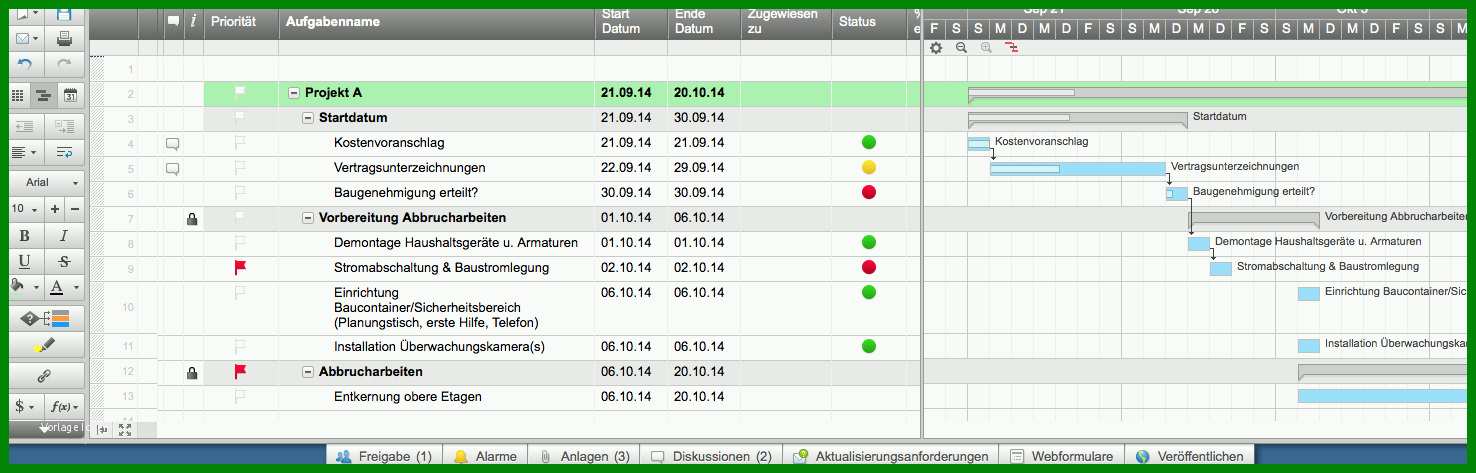Outdent the selected row
Screen dimensions: 1476x473
coord(26,126)
